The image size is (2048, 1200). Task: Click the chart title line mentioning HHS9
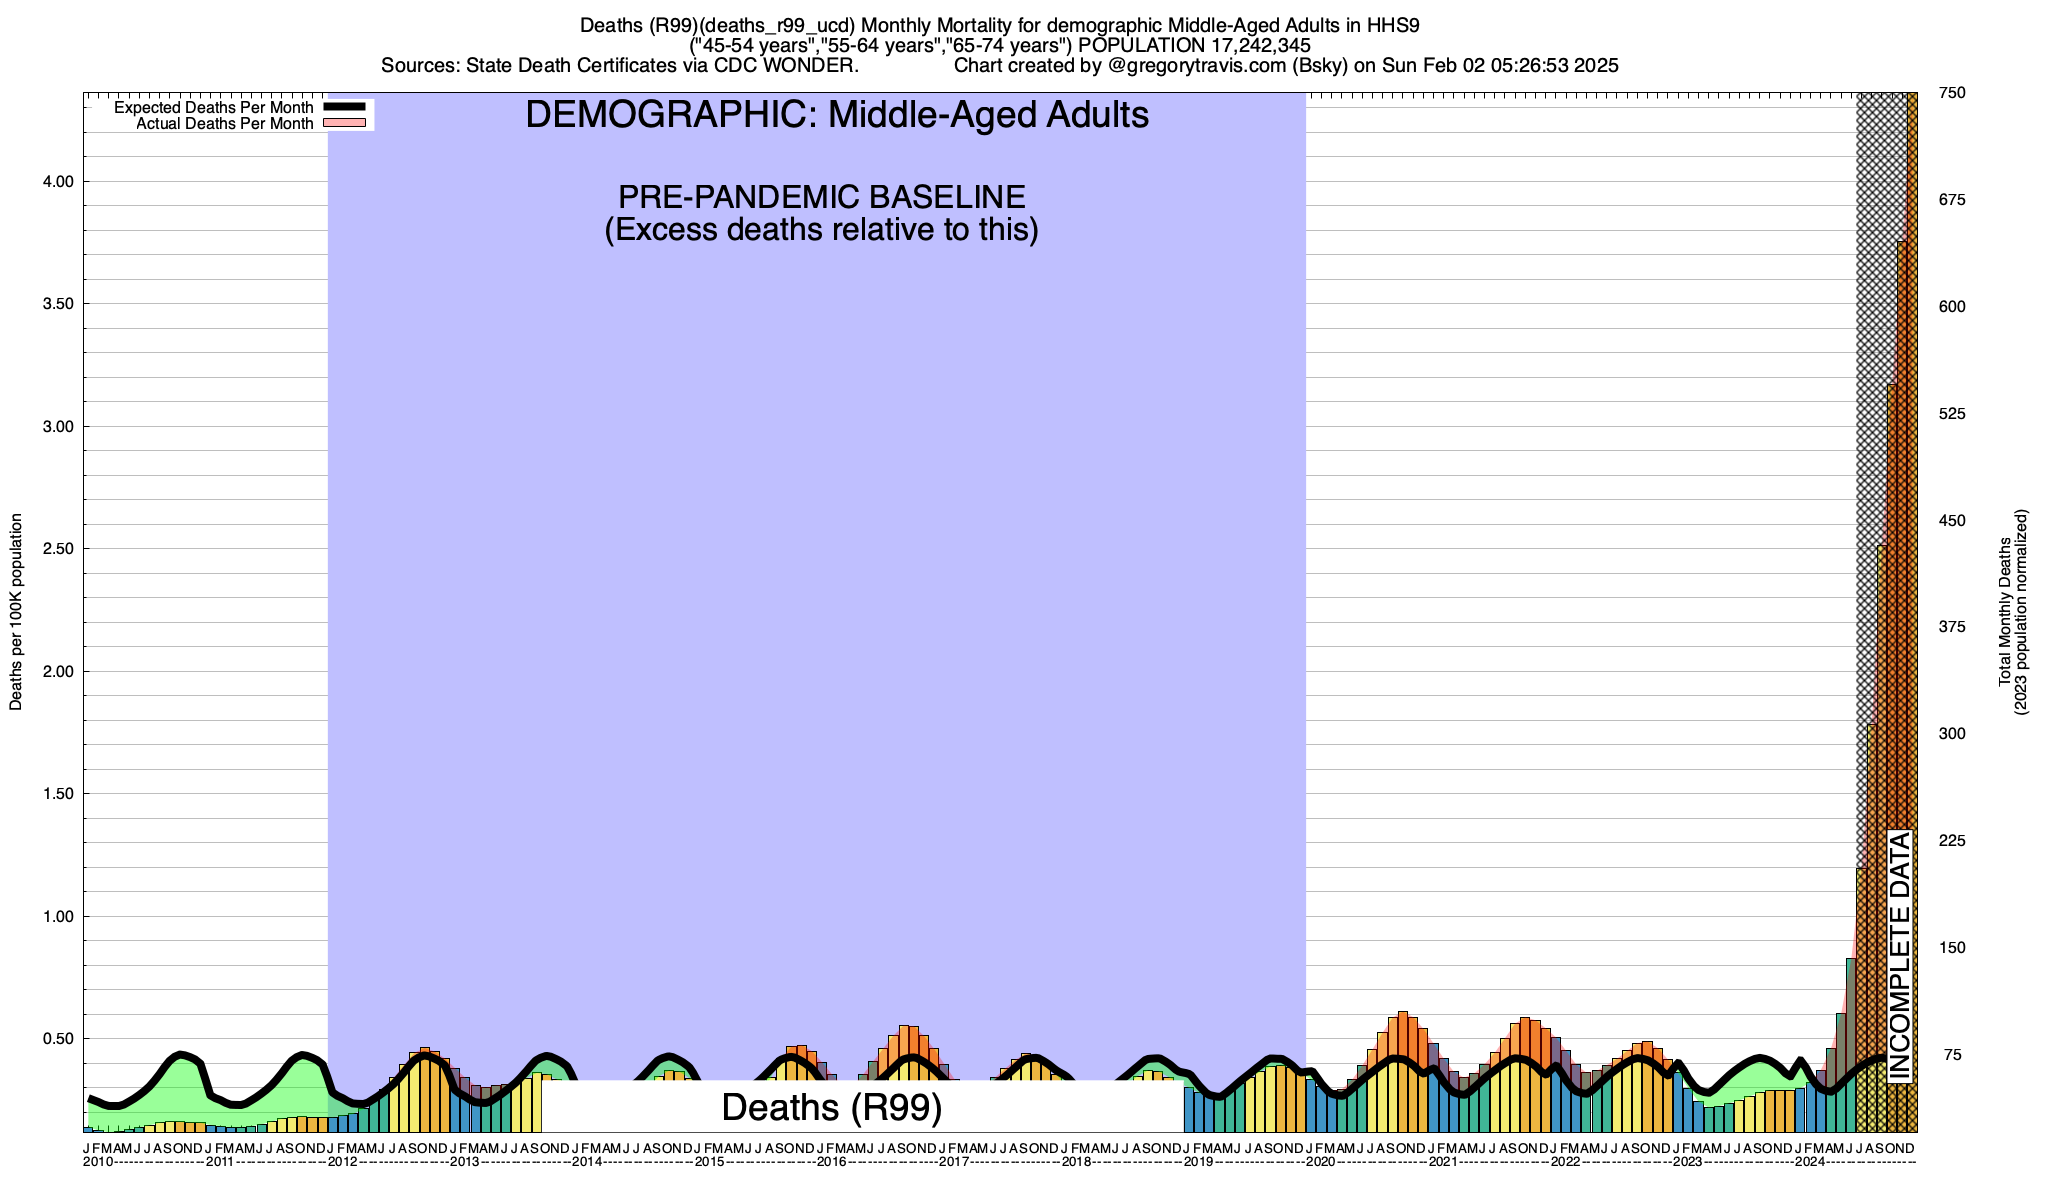[1000, 26]
